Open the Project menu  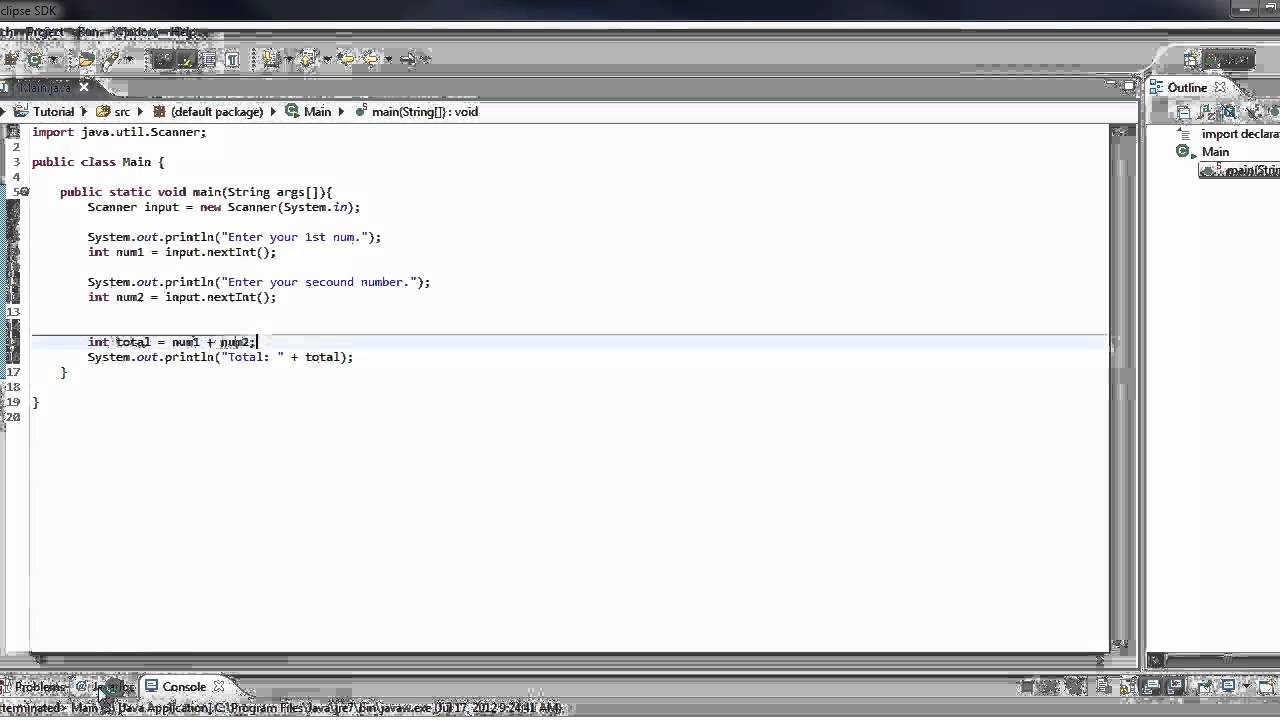coord(45,32)
